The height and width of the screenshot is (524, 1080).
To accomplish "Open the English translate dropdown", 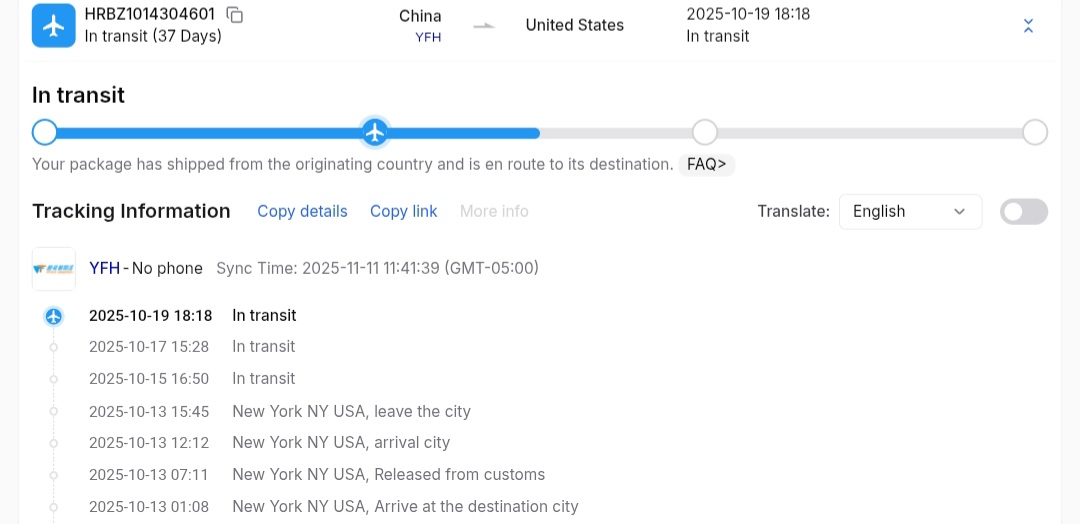I will tap(909, 211).
